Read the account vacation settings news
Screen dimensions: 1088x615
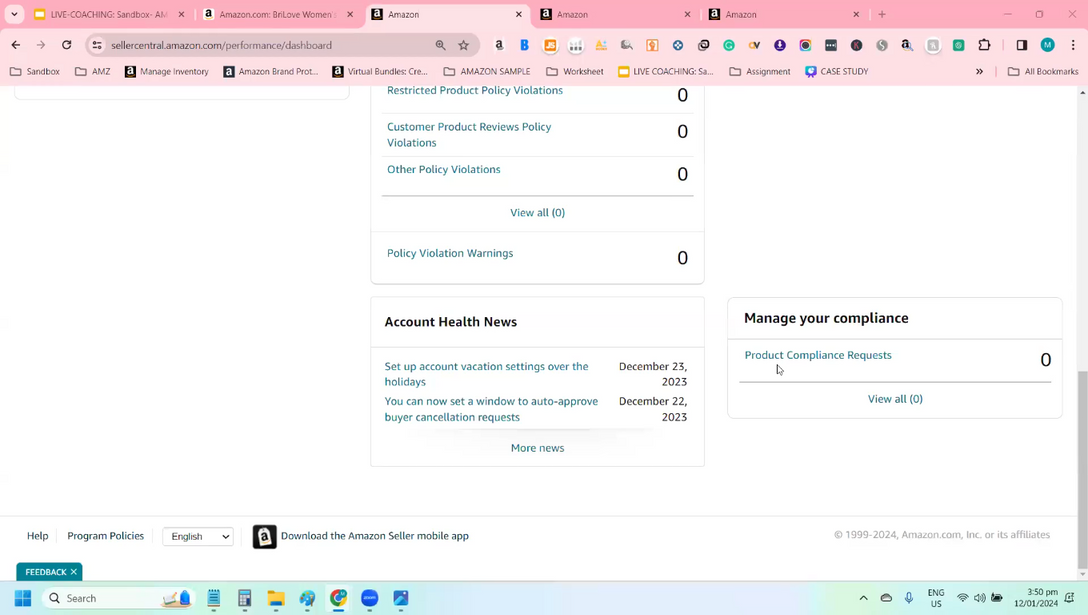point(486,374)
